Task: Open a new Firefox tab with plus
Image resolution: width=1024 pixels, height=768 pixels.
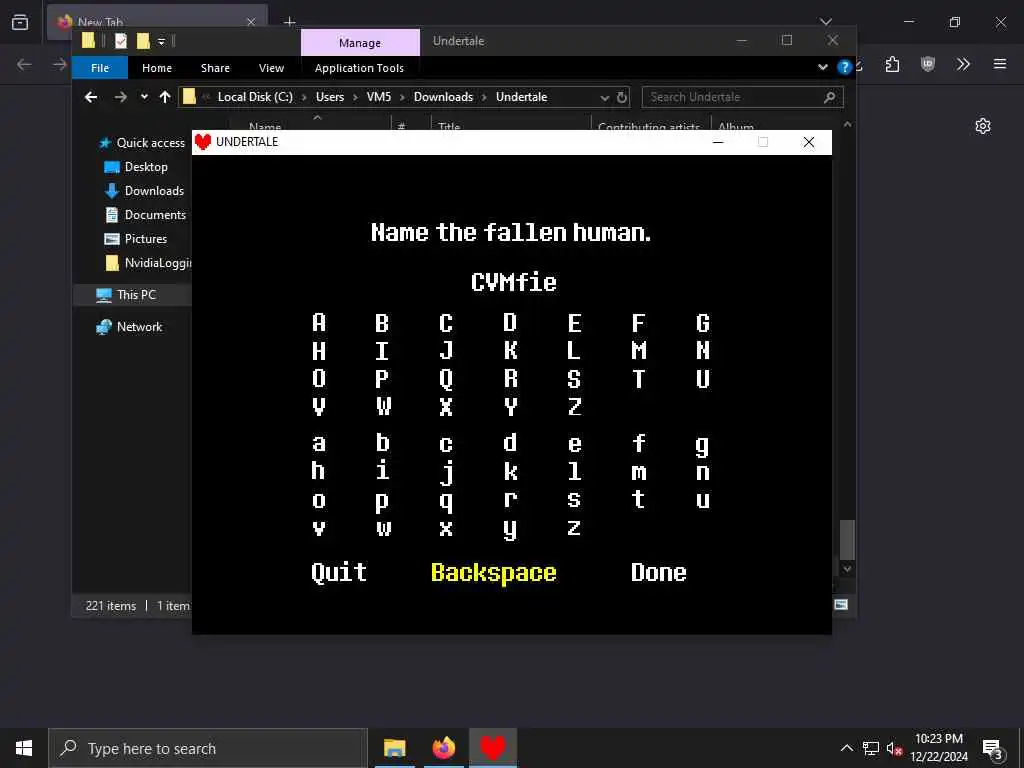Action: [x=290, y=22]
